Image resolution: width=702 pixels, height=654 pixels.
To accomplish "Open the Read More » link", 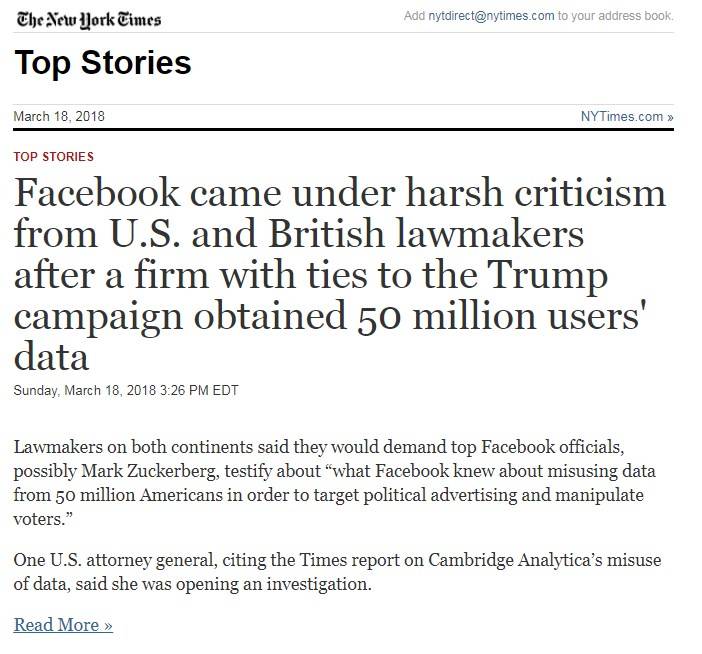I will pyautogui.click(x=63, y=625).
